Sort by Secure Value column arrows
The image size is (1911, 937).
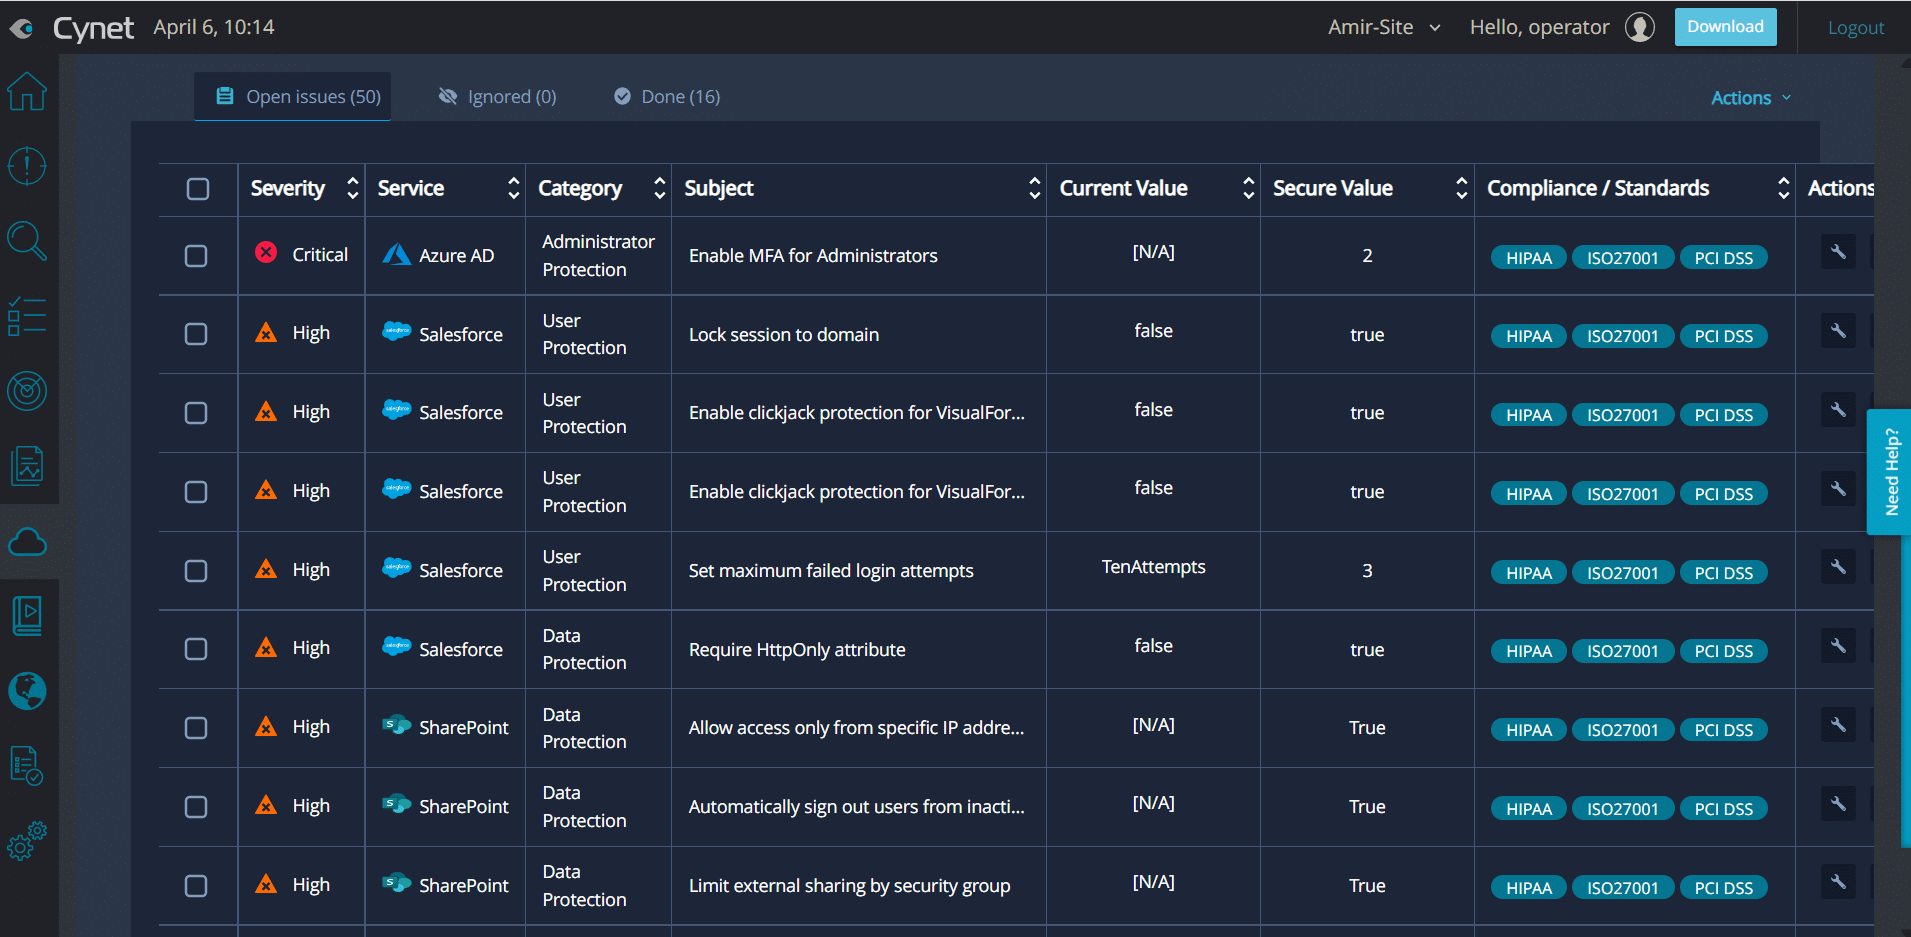pyautogui.click(x=1461, y=188)
